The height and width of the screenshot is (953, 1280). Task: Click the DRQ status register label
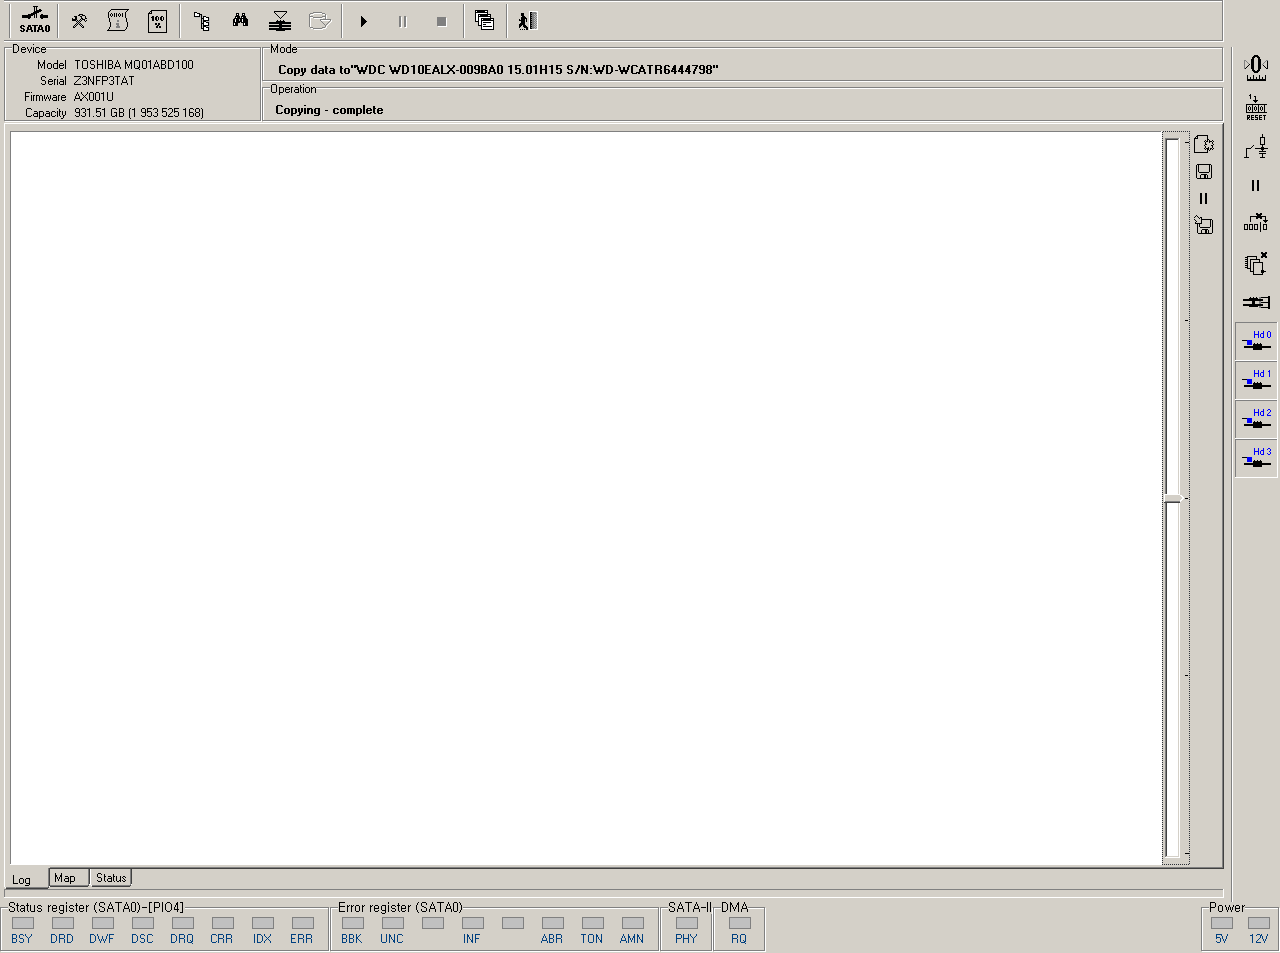182,939
